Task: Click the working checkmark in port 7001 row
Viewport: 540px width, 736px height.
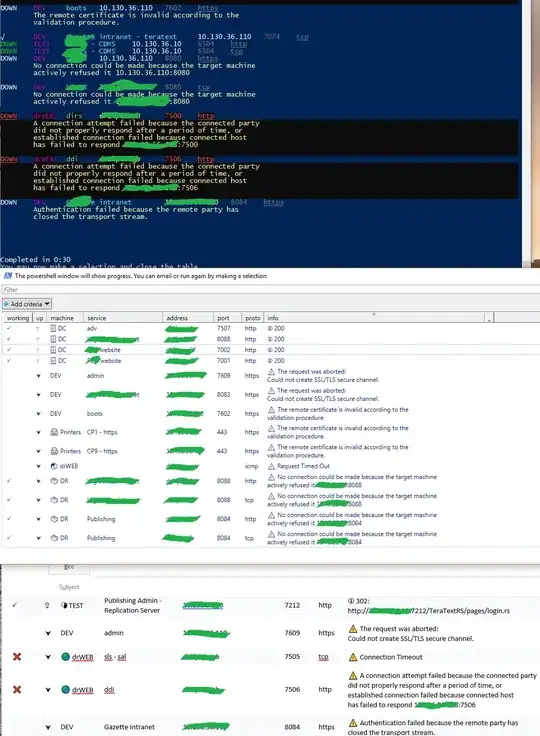Action: point(9,360)
